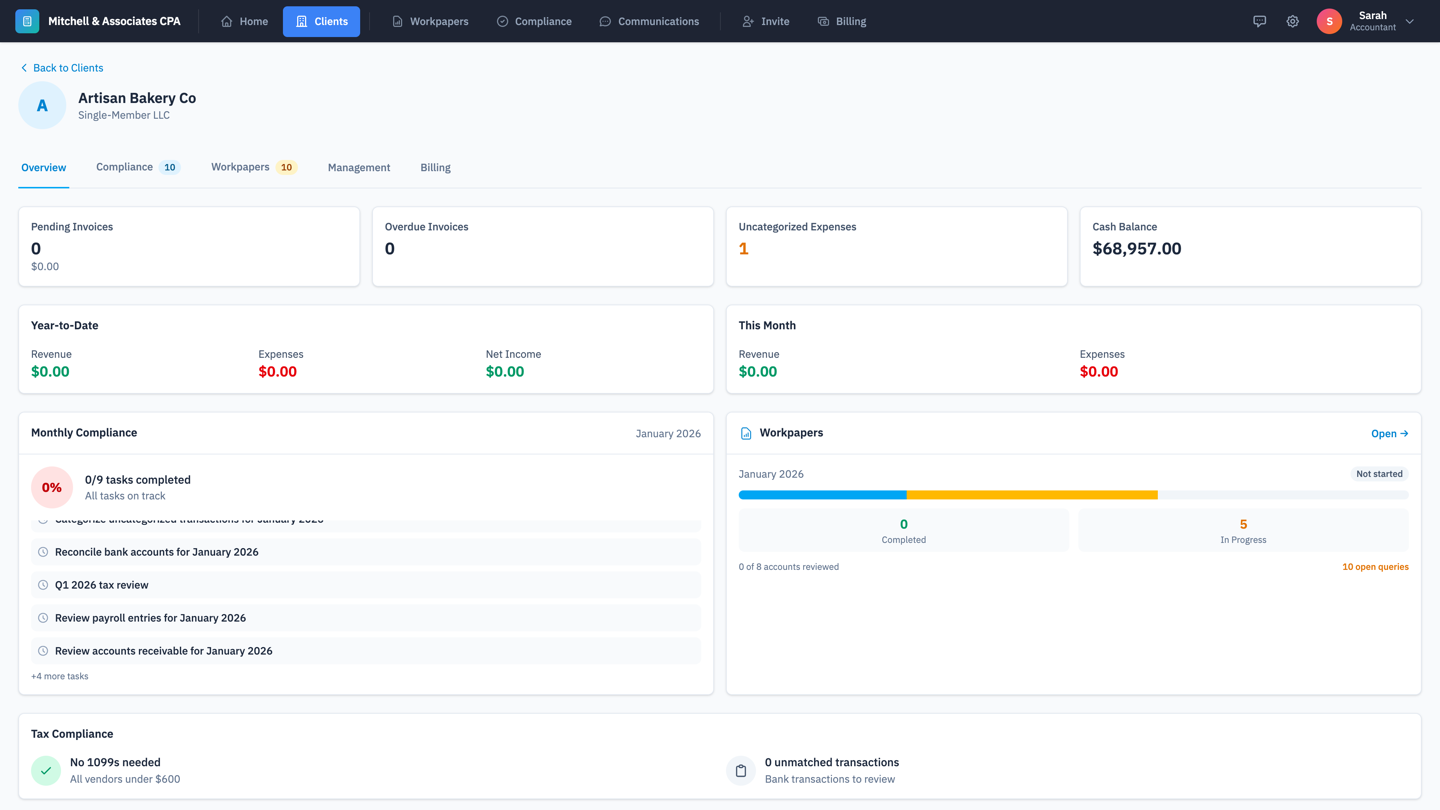Toggle the clock icon on Q1 2026 tax review

tap(42, 584)
